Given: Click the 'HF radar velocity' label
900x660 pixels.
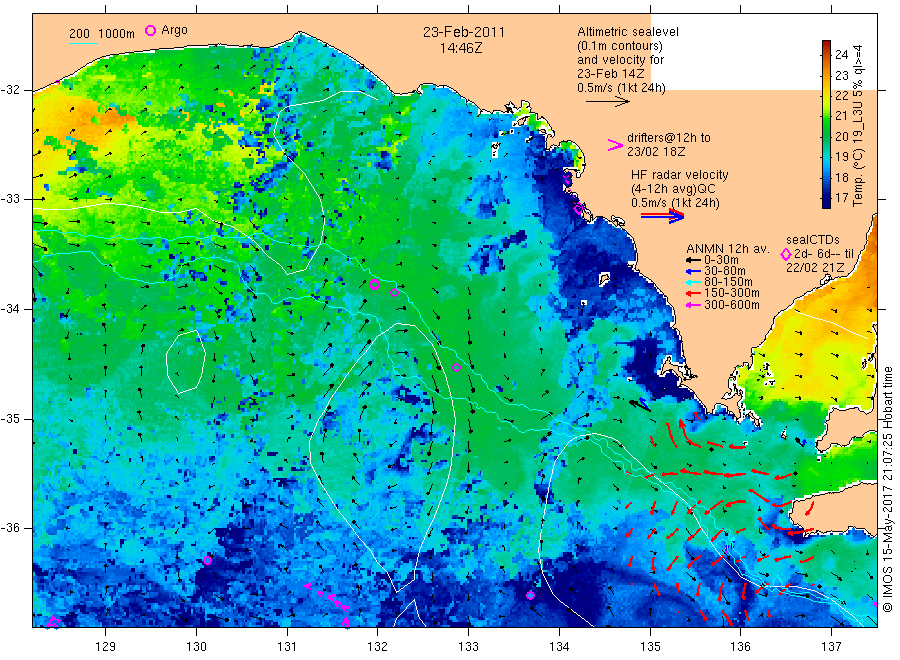Looking at the screenshot, I should click(x=680, y=174).
